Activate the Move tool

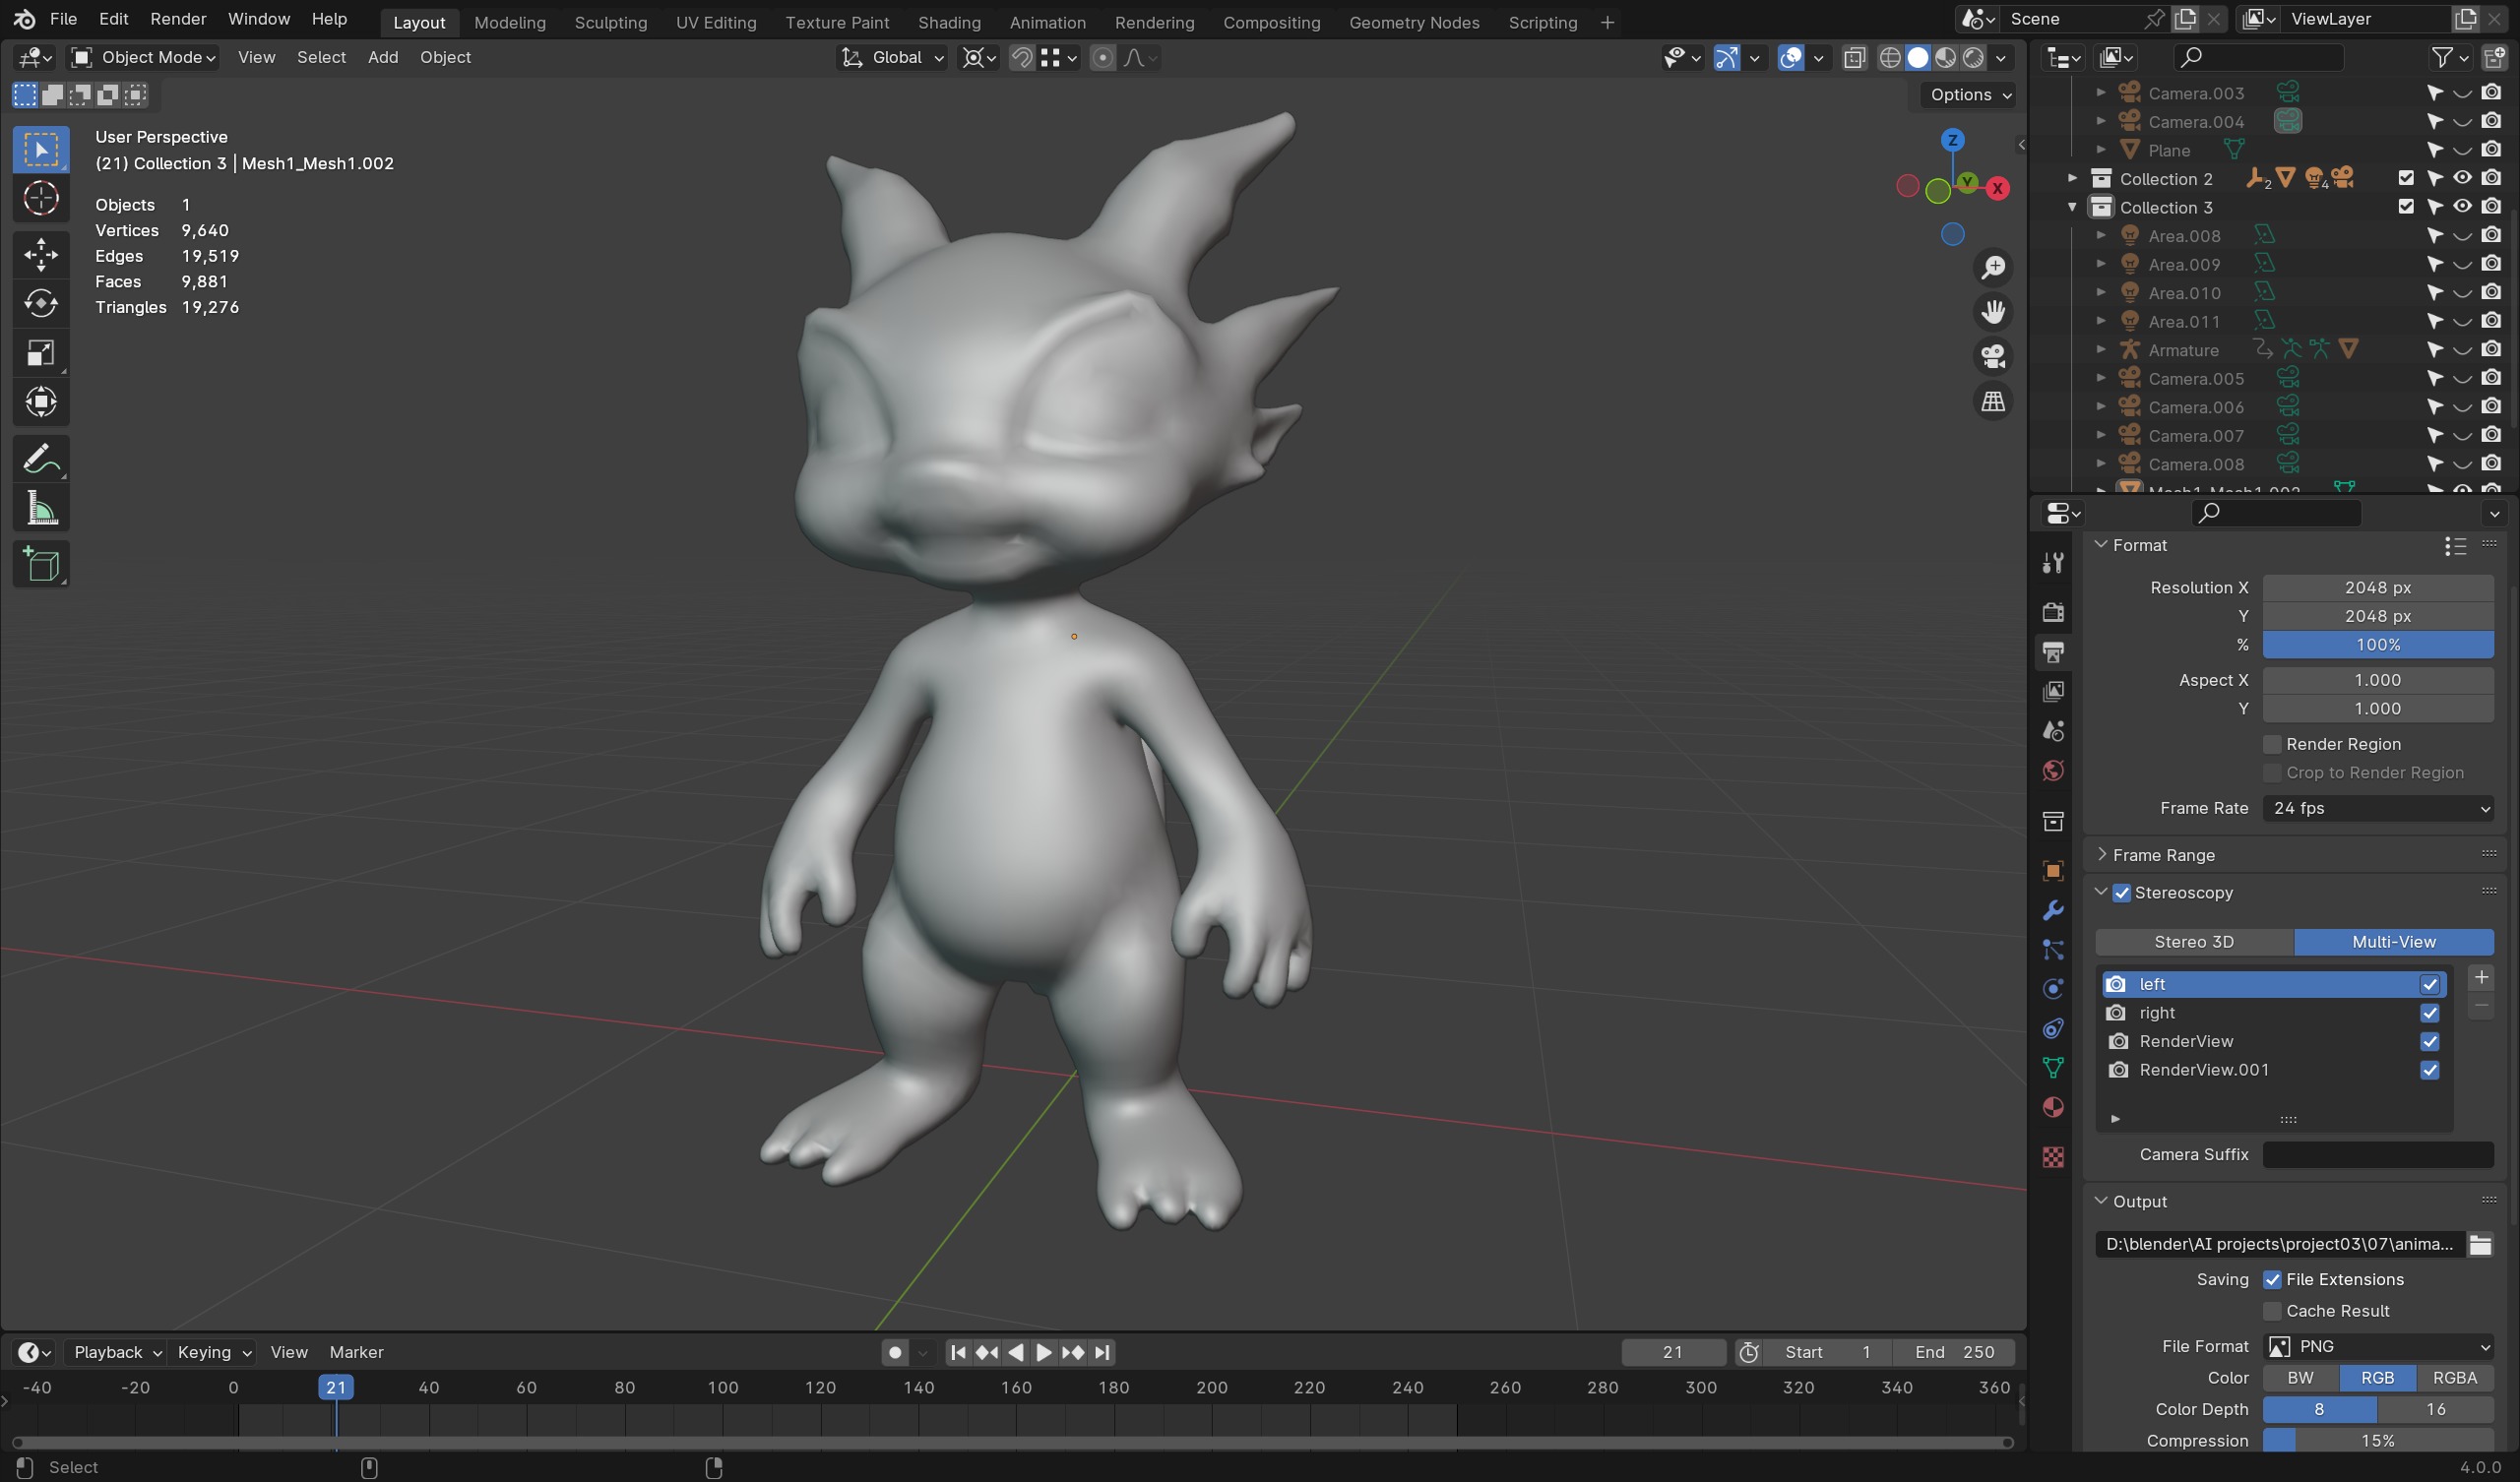[41, 254]
